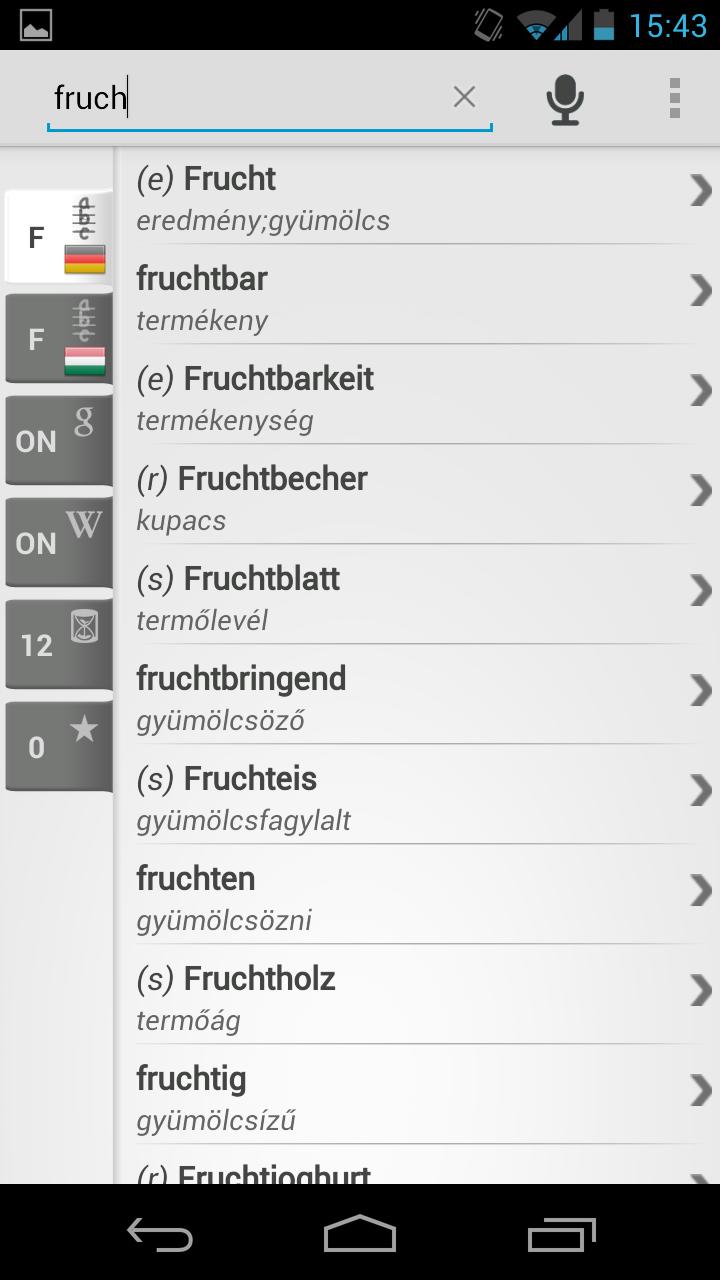
Task: Expand the fruchtig entry chevron
Action: (x=700, y=1090)
